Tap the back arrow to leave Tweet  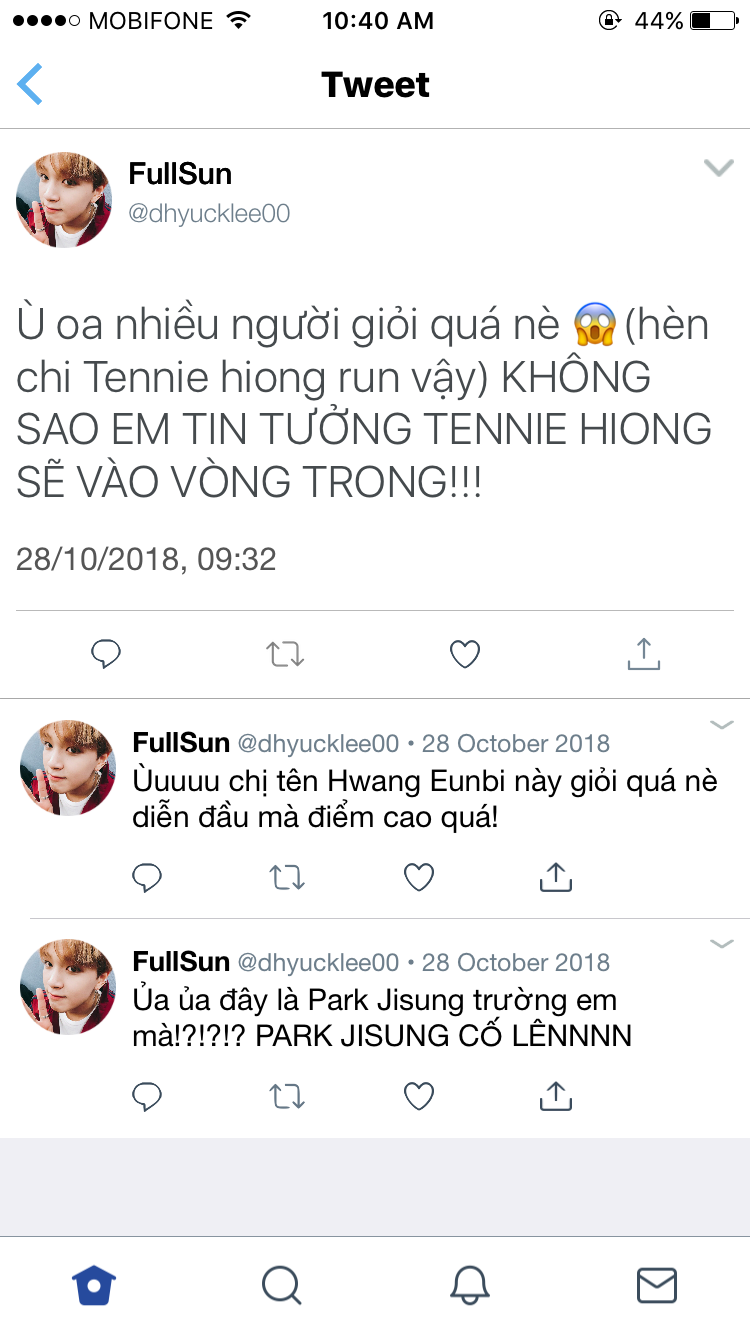click(30, 84)
